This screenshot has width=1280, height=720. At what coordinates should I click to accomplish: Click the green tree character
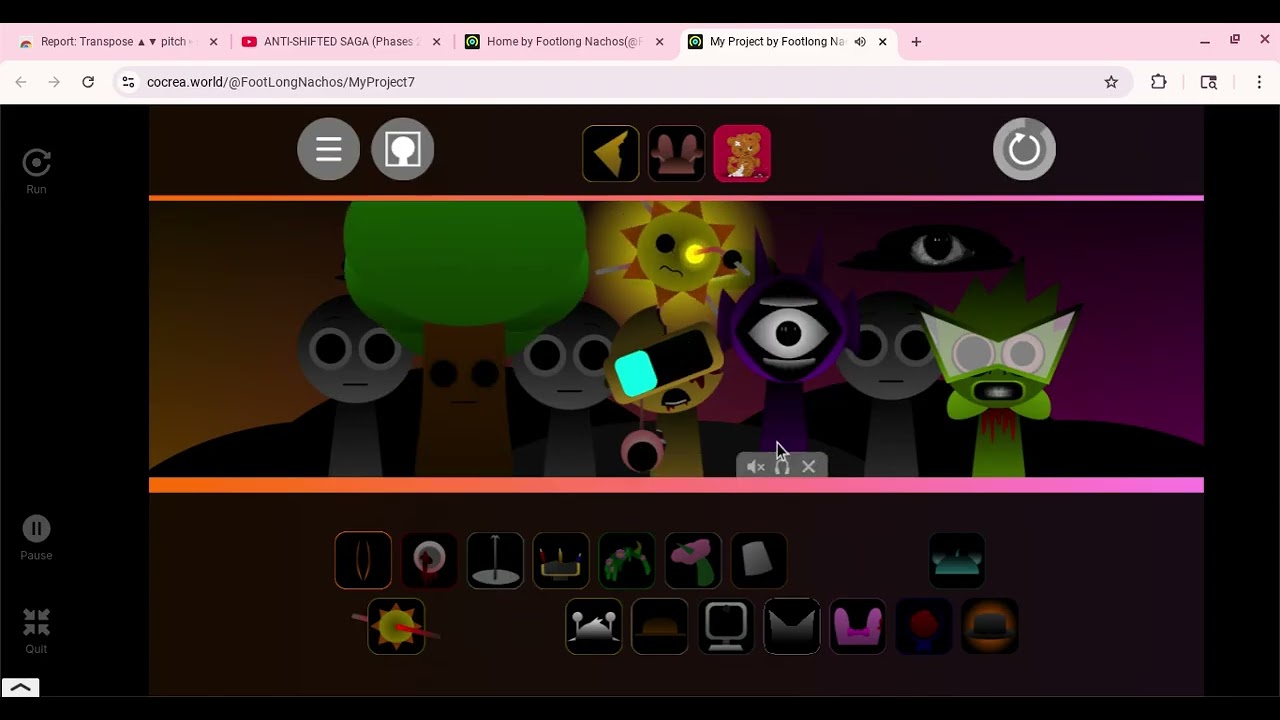[x=464, y=330]
